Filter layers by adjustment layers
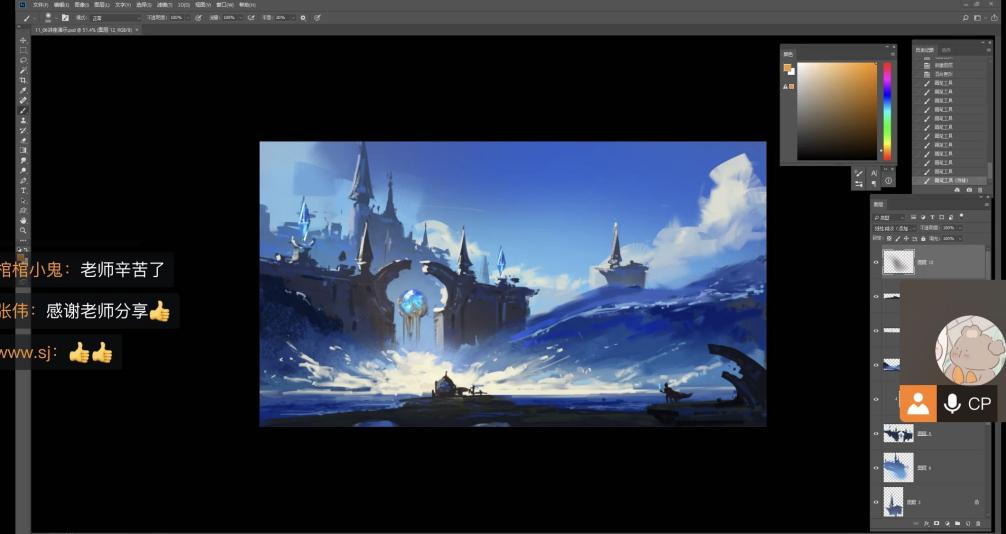 point(923,218)
